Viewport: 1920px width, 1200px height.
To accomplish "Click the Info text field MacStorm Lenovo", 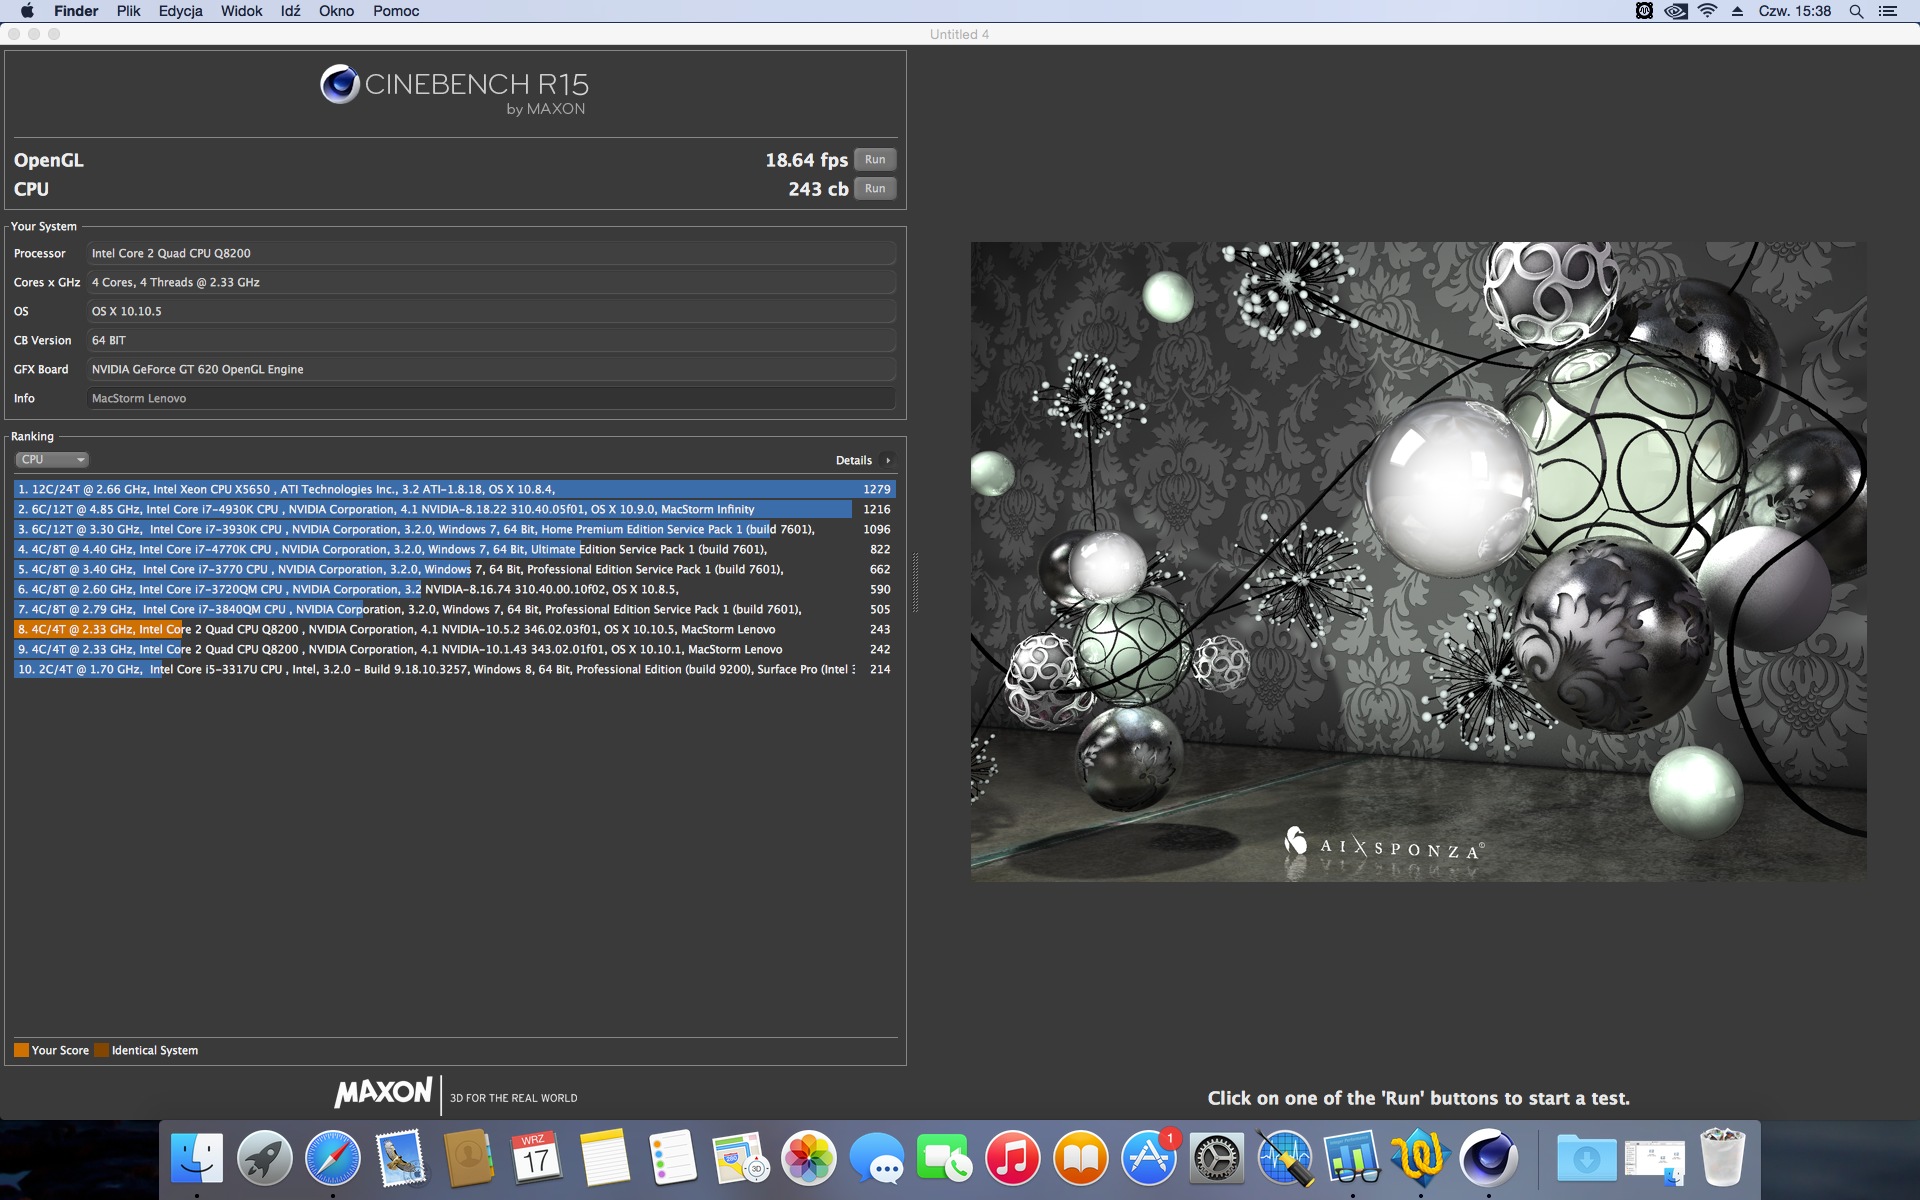I will pyautogui.click(x=490, y=399).
